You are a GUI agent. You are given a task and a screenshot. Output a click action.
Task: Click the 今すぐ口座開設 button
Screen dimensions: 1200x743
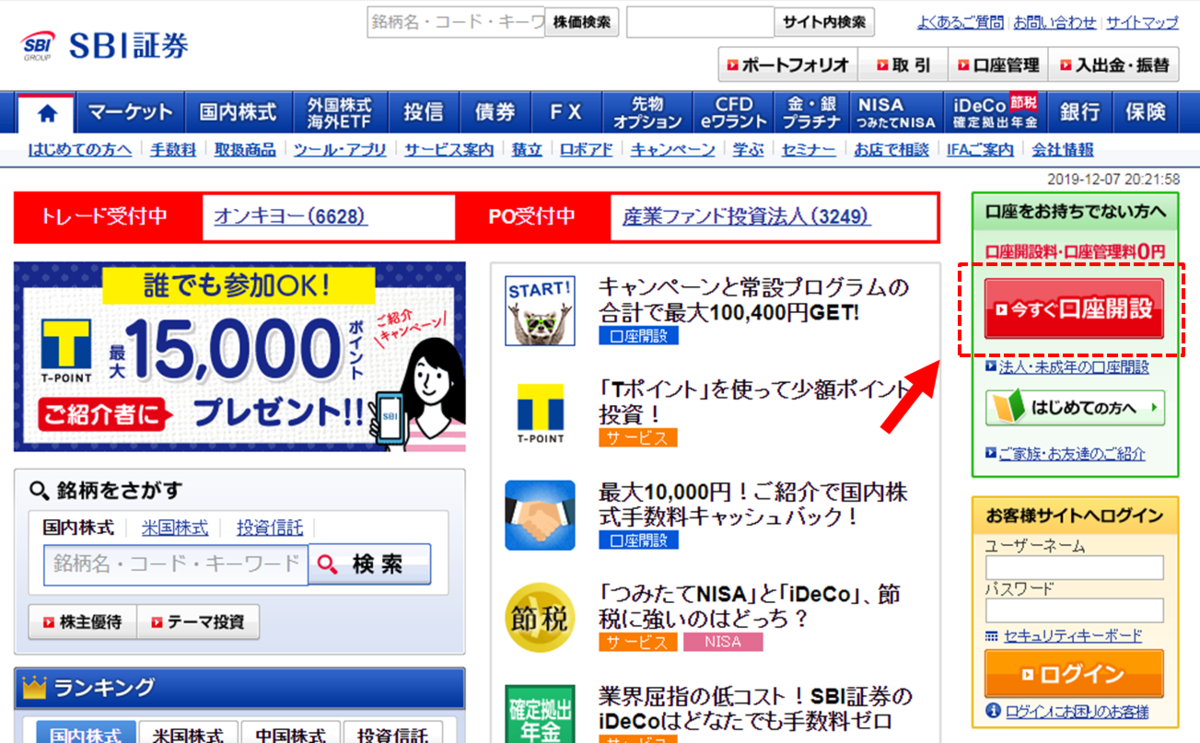pos(1074,308)
